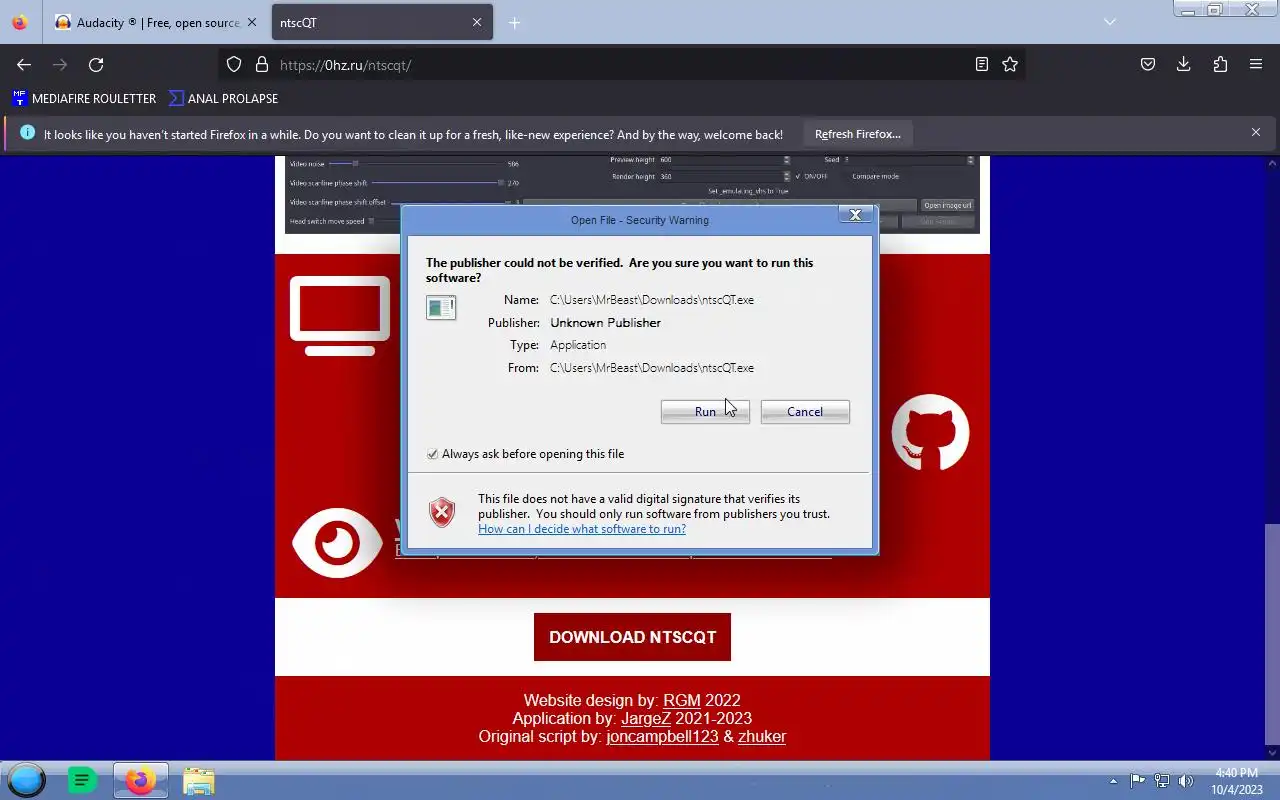The width and height of the screenshot is (1280, 800).
Task: Open the Windows Start orb
Action: coord(27,780)
